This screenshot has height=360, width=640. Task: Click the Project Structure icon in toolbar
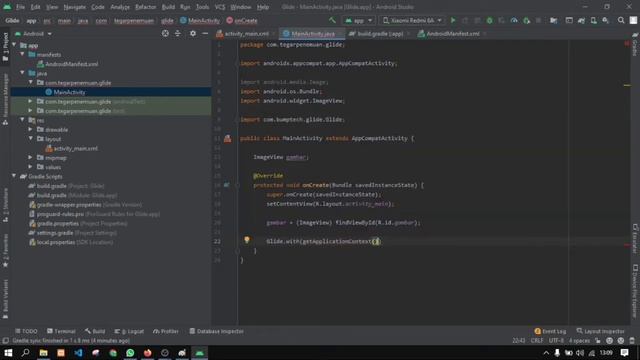tap(553, 20)
